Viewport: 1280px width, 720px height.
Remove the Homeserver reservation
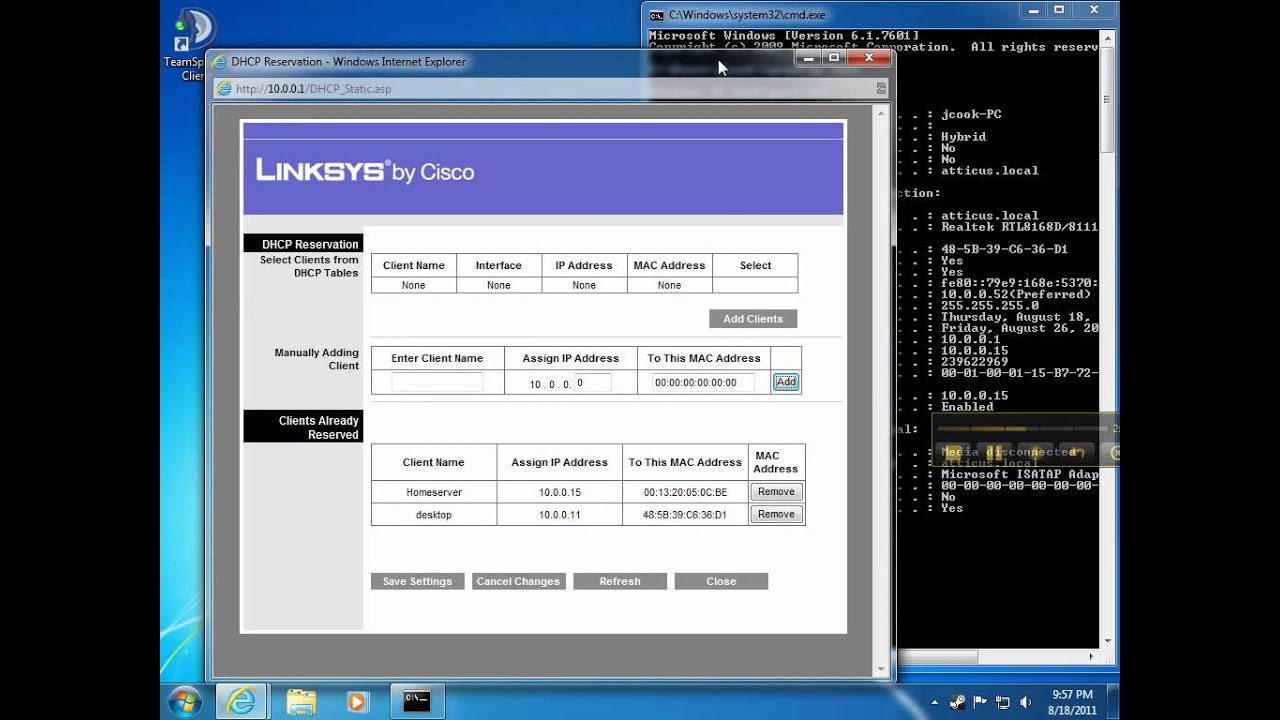pos(776,492)
